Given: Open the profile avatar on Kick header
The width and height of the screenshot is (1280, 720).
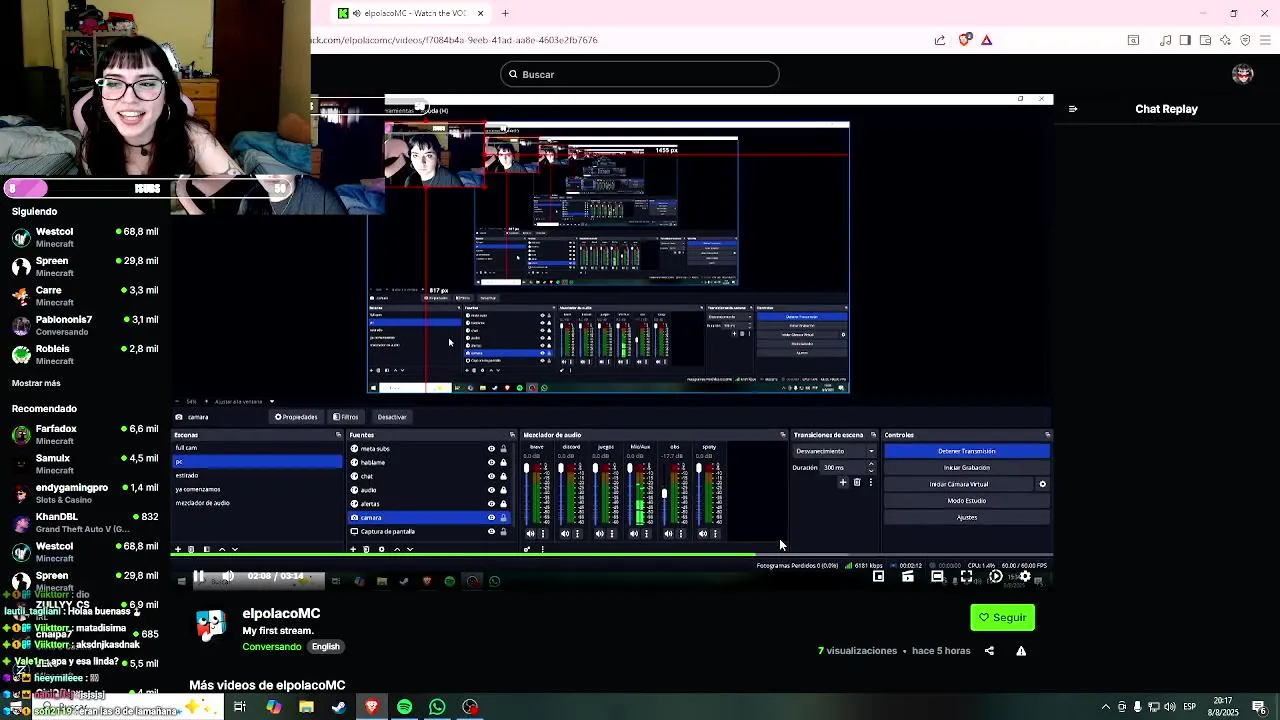Looking at the screenshot, I should (x=1243, y=74).
